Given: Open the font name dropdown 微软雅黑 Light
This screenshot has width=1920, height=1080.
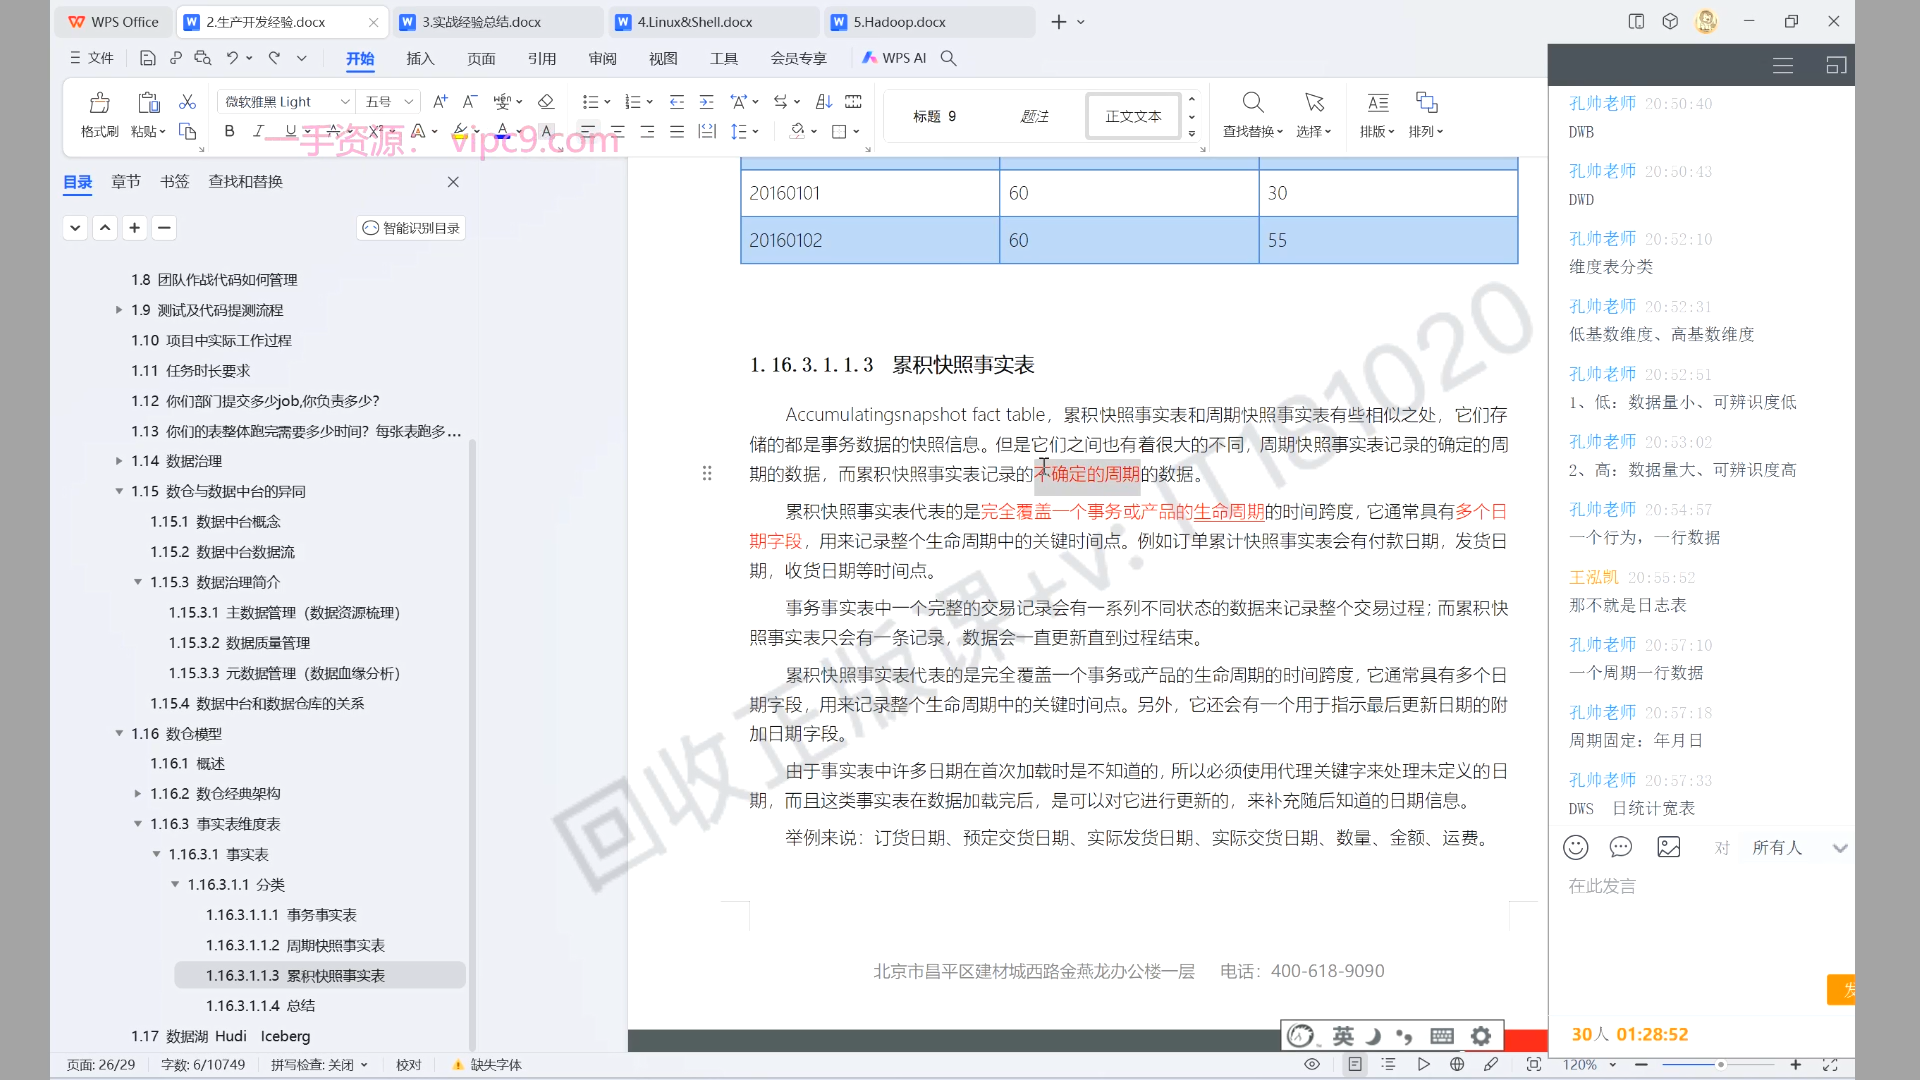Looking at the screenshot, I should click(x=345, y=102).
